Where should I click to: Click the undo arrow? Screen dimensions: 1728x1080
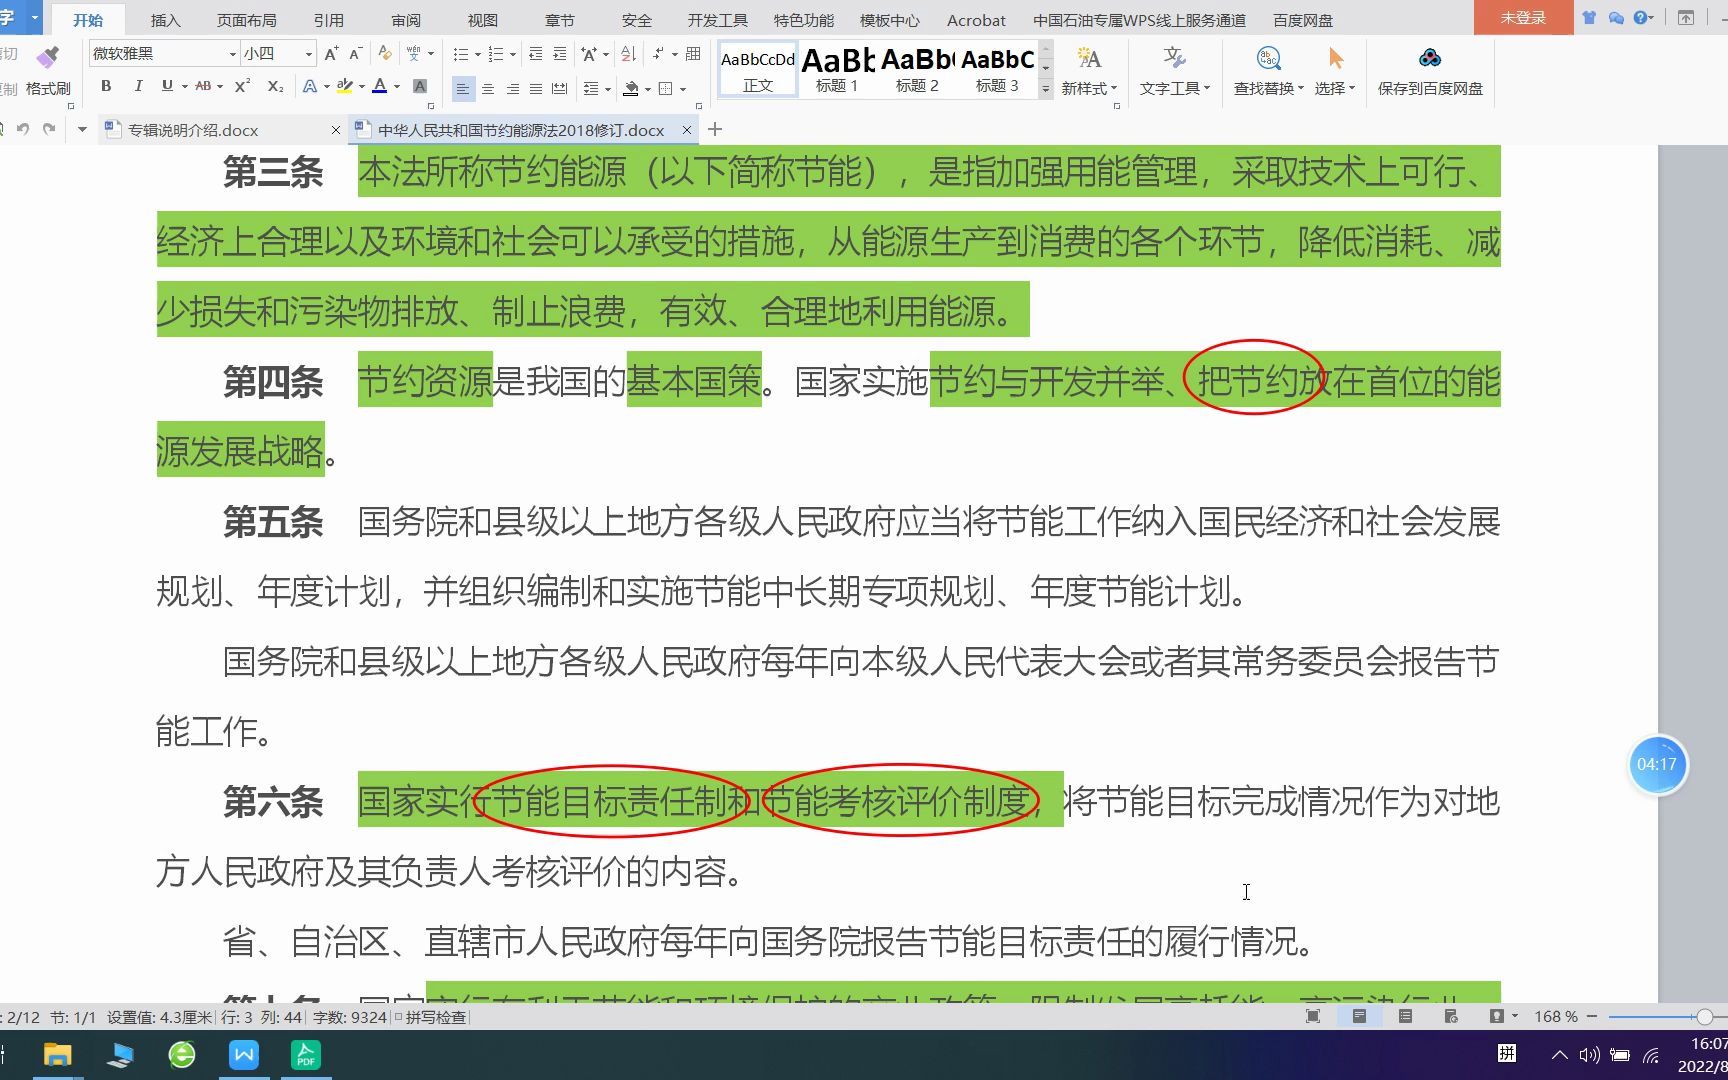23,129
